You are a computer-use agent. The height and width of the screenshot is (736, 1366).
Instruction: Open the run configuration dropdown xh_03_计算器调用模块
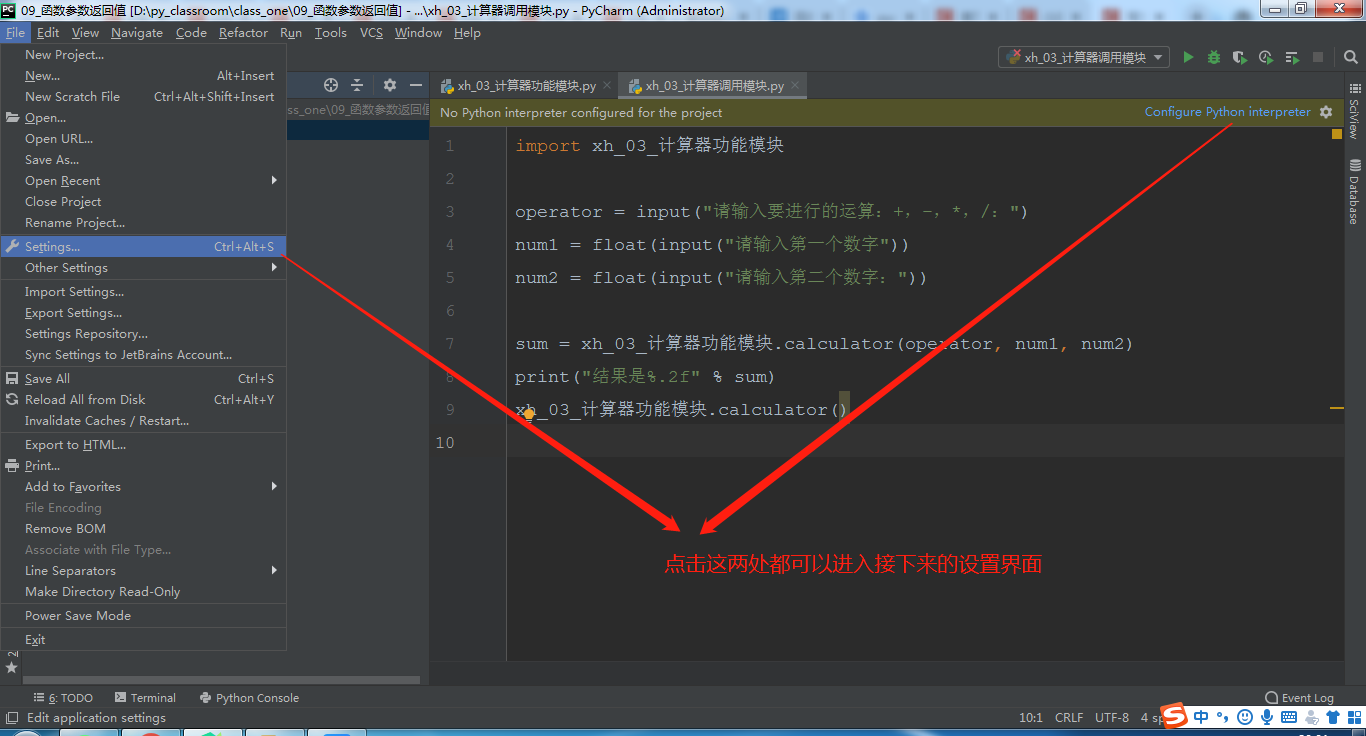[1084, 57]
